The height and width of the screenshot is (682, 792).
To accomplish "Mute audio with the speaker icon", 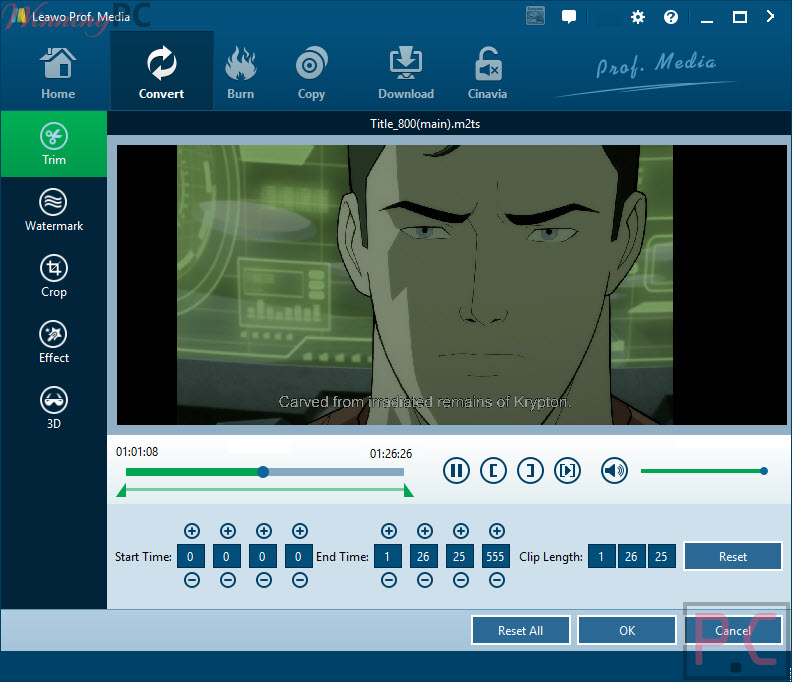I will point(614,471).
